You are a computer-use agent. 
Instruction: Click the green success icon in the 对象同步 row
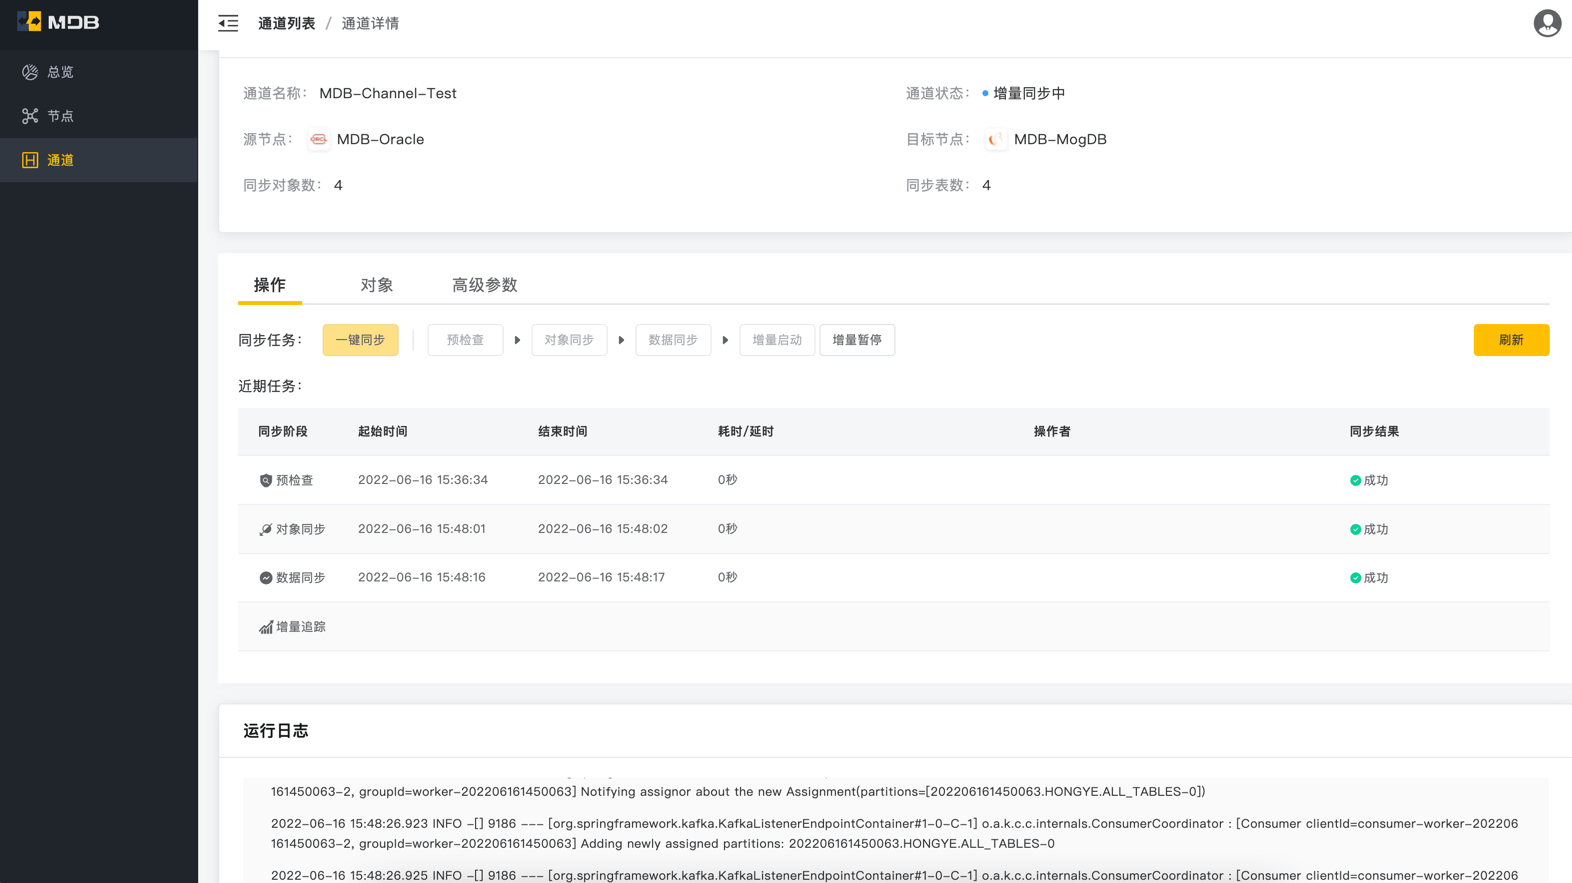pos(1355,530)
